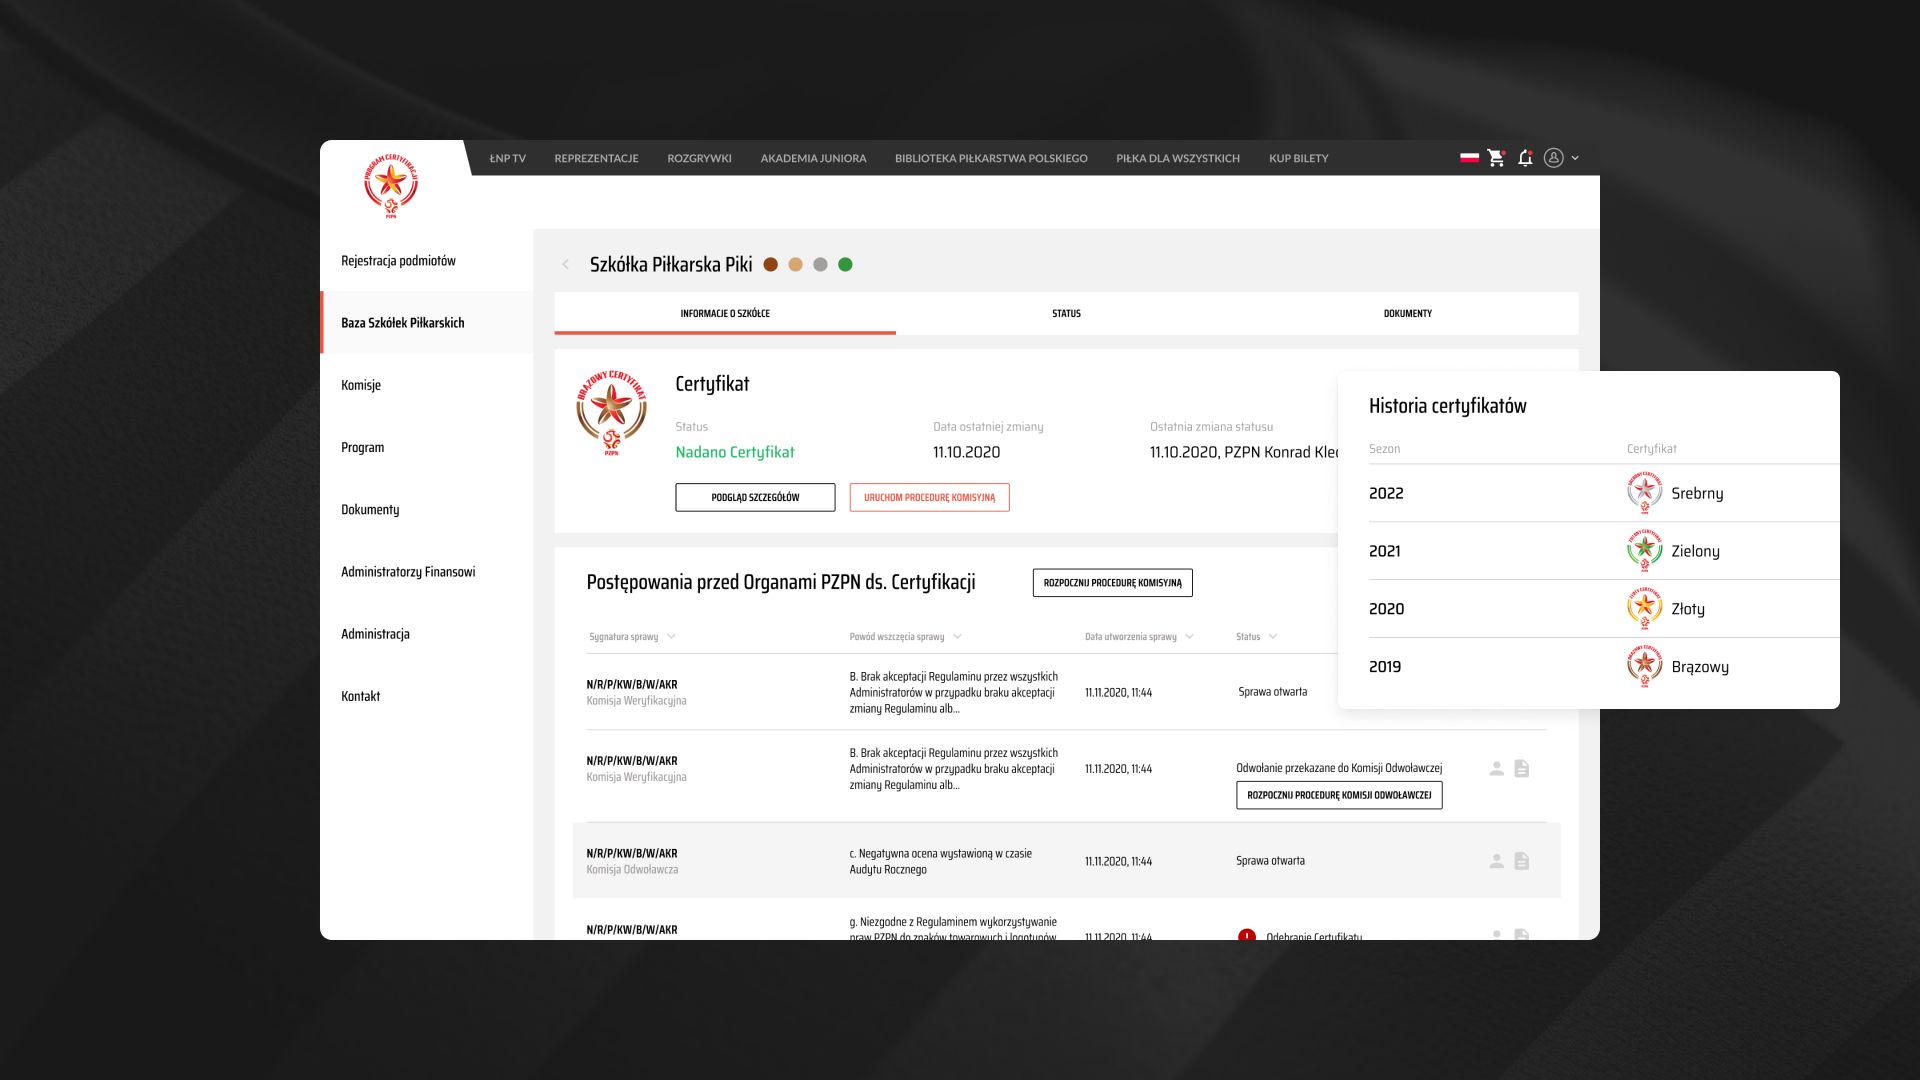Go back using arrow beside Szkółka Piłkarska Piki
This screenshot has width=1920, height=1080.
click(566, 265)
